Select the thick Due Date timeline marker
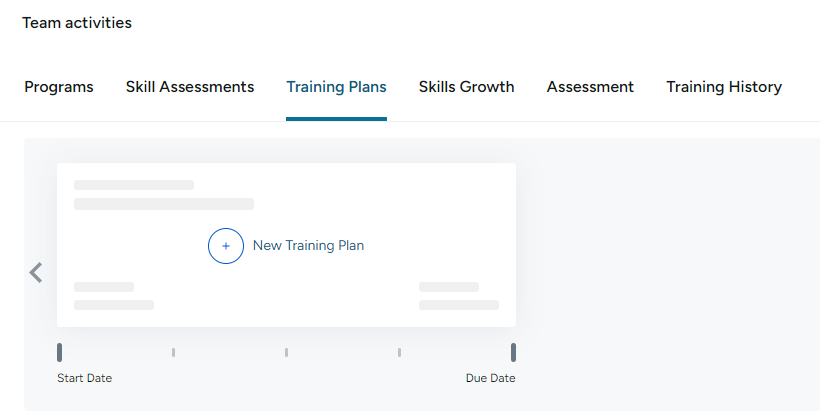 pyautogui.click(x=514, y=352)
